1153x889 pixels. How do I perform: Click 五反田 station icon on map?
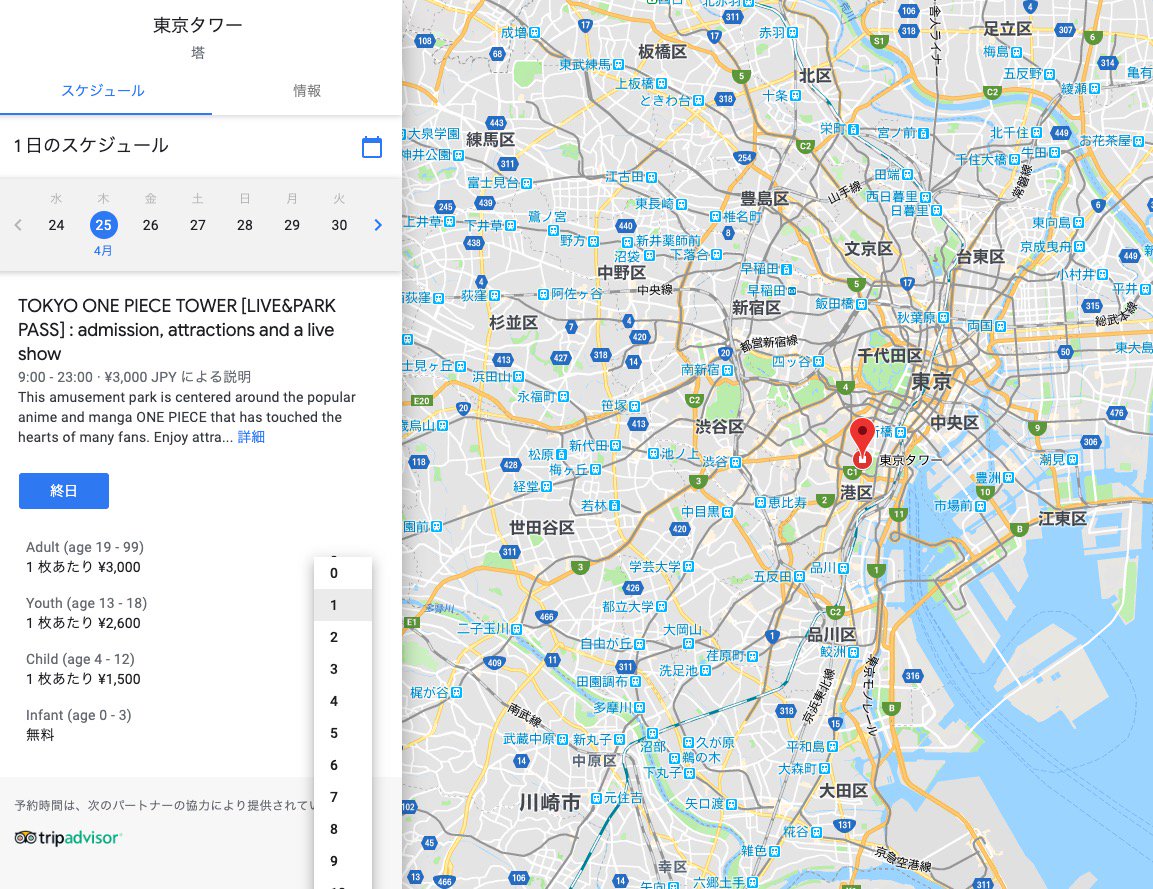click(x=799, y=576)
